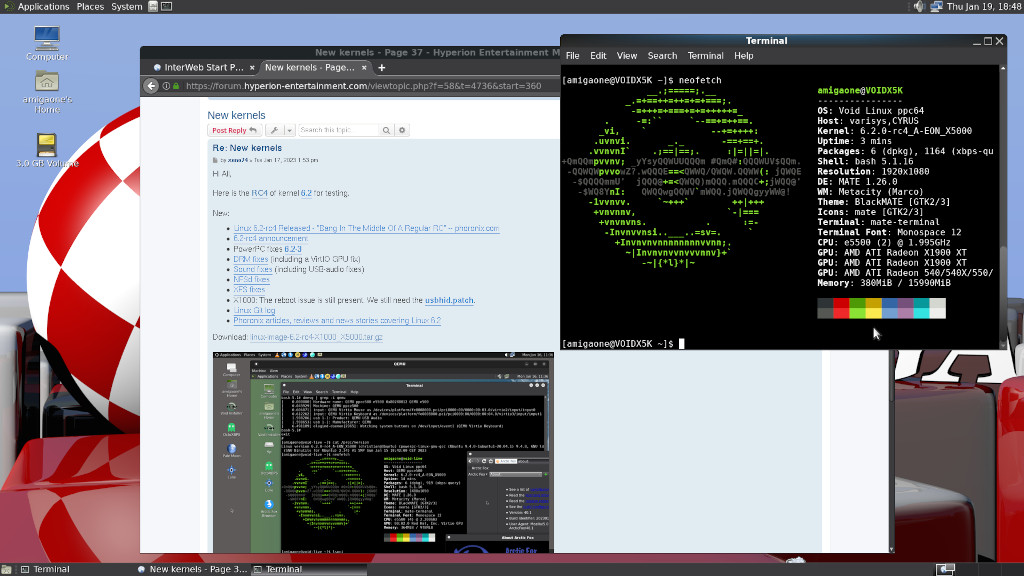The height and width of the screenshot is (576, 1024).
Task: Click the terminal launcher in top panel
Action: pyautogui.click(x=167, y=7)
